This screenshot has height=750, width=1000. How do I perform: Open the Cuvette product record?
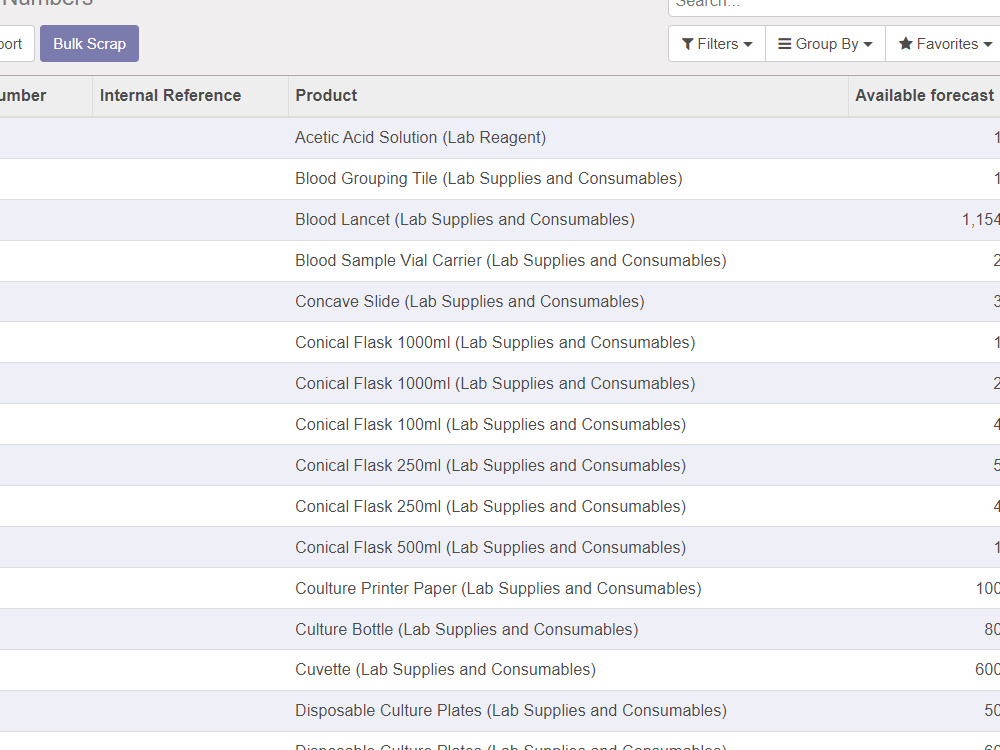pos(445,669)
